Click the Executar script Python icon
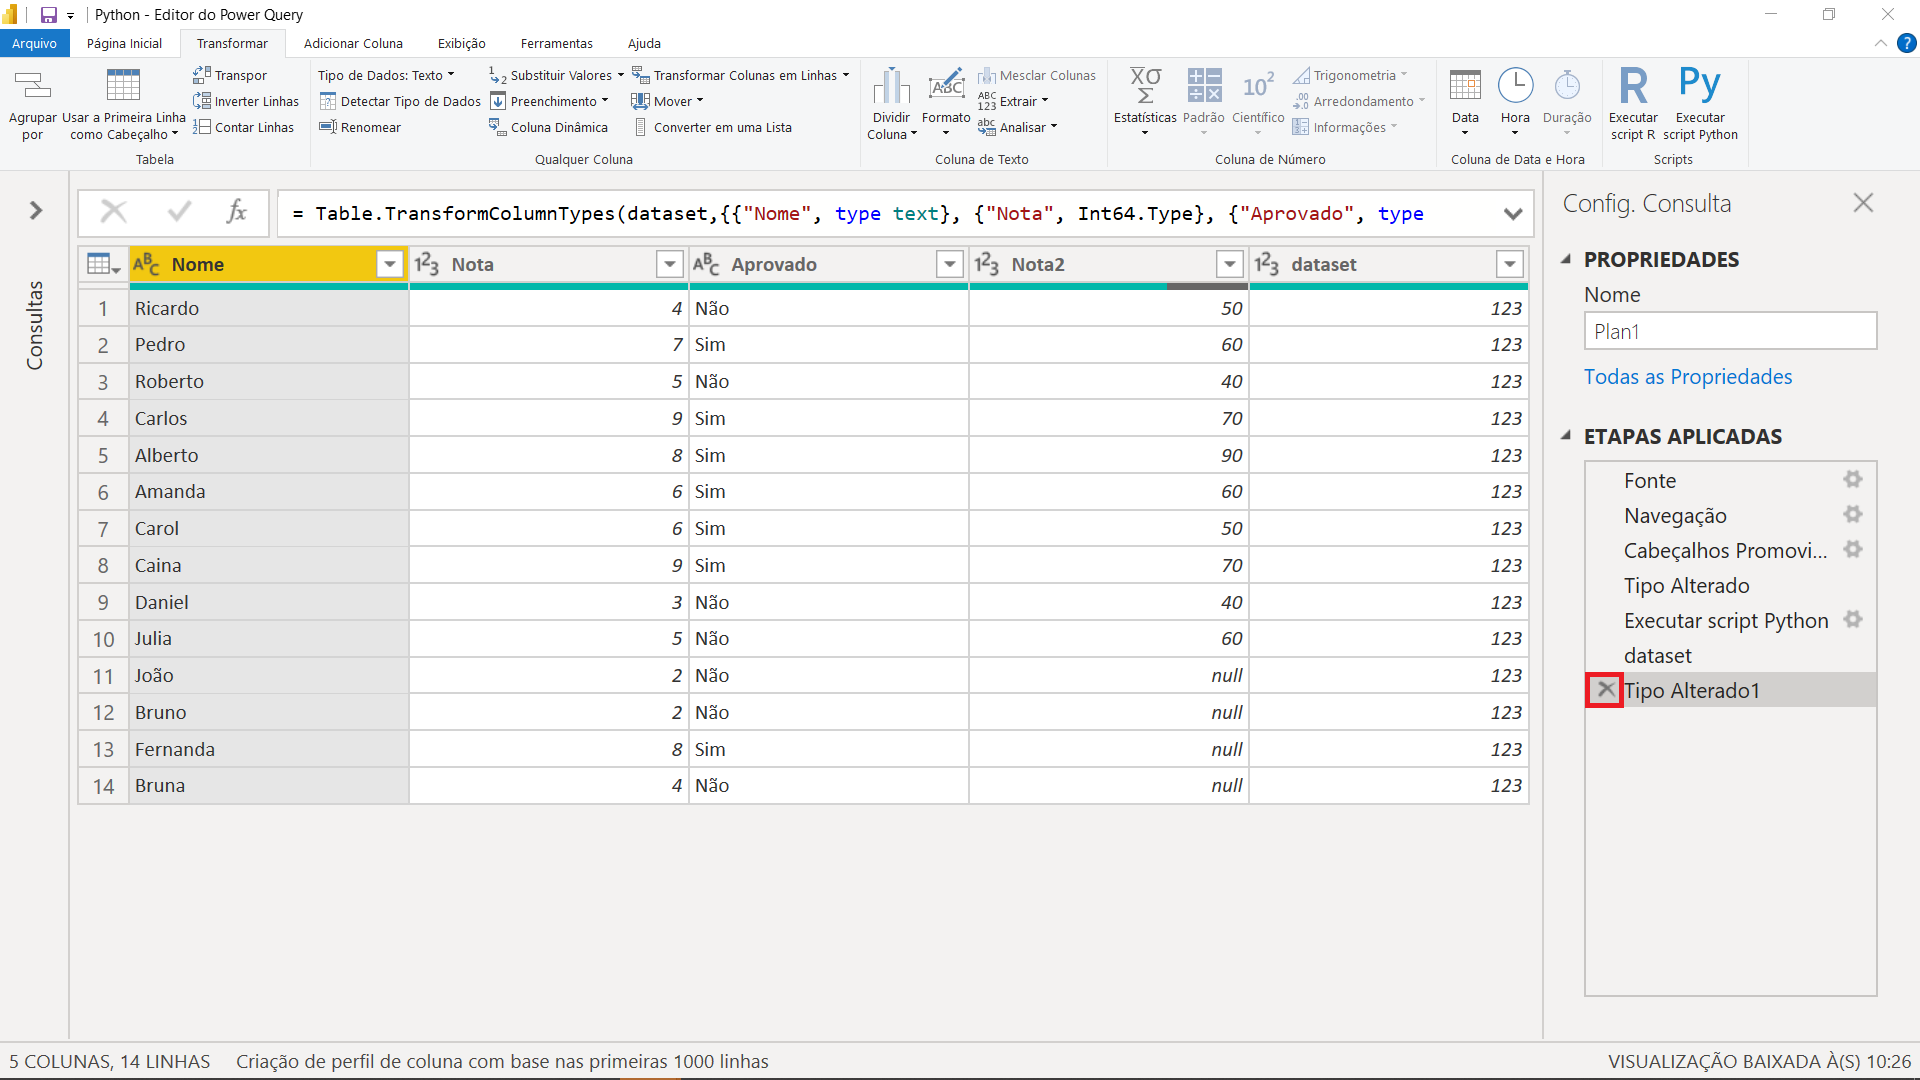The image size is (1920, 1080). pyautogui.click(x=1699, y=87)
